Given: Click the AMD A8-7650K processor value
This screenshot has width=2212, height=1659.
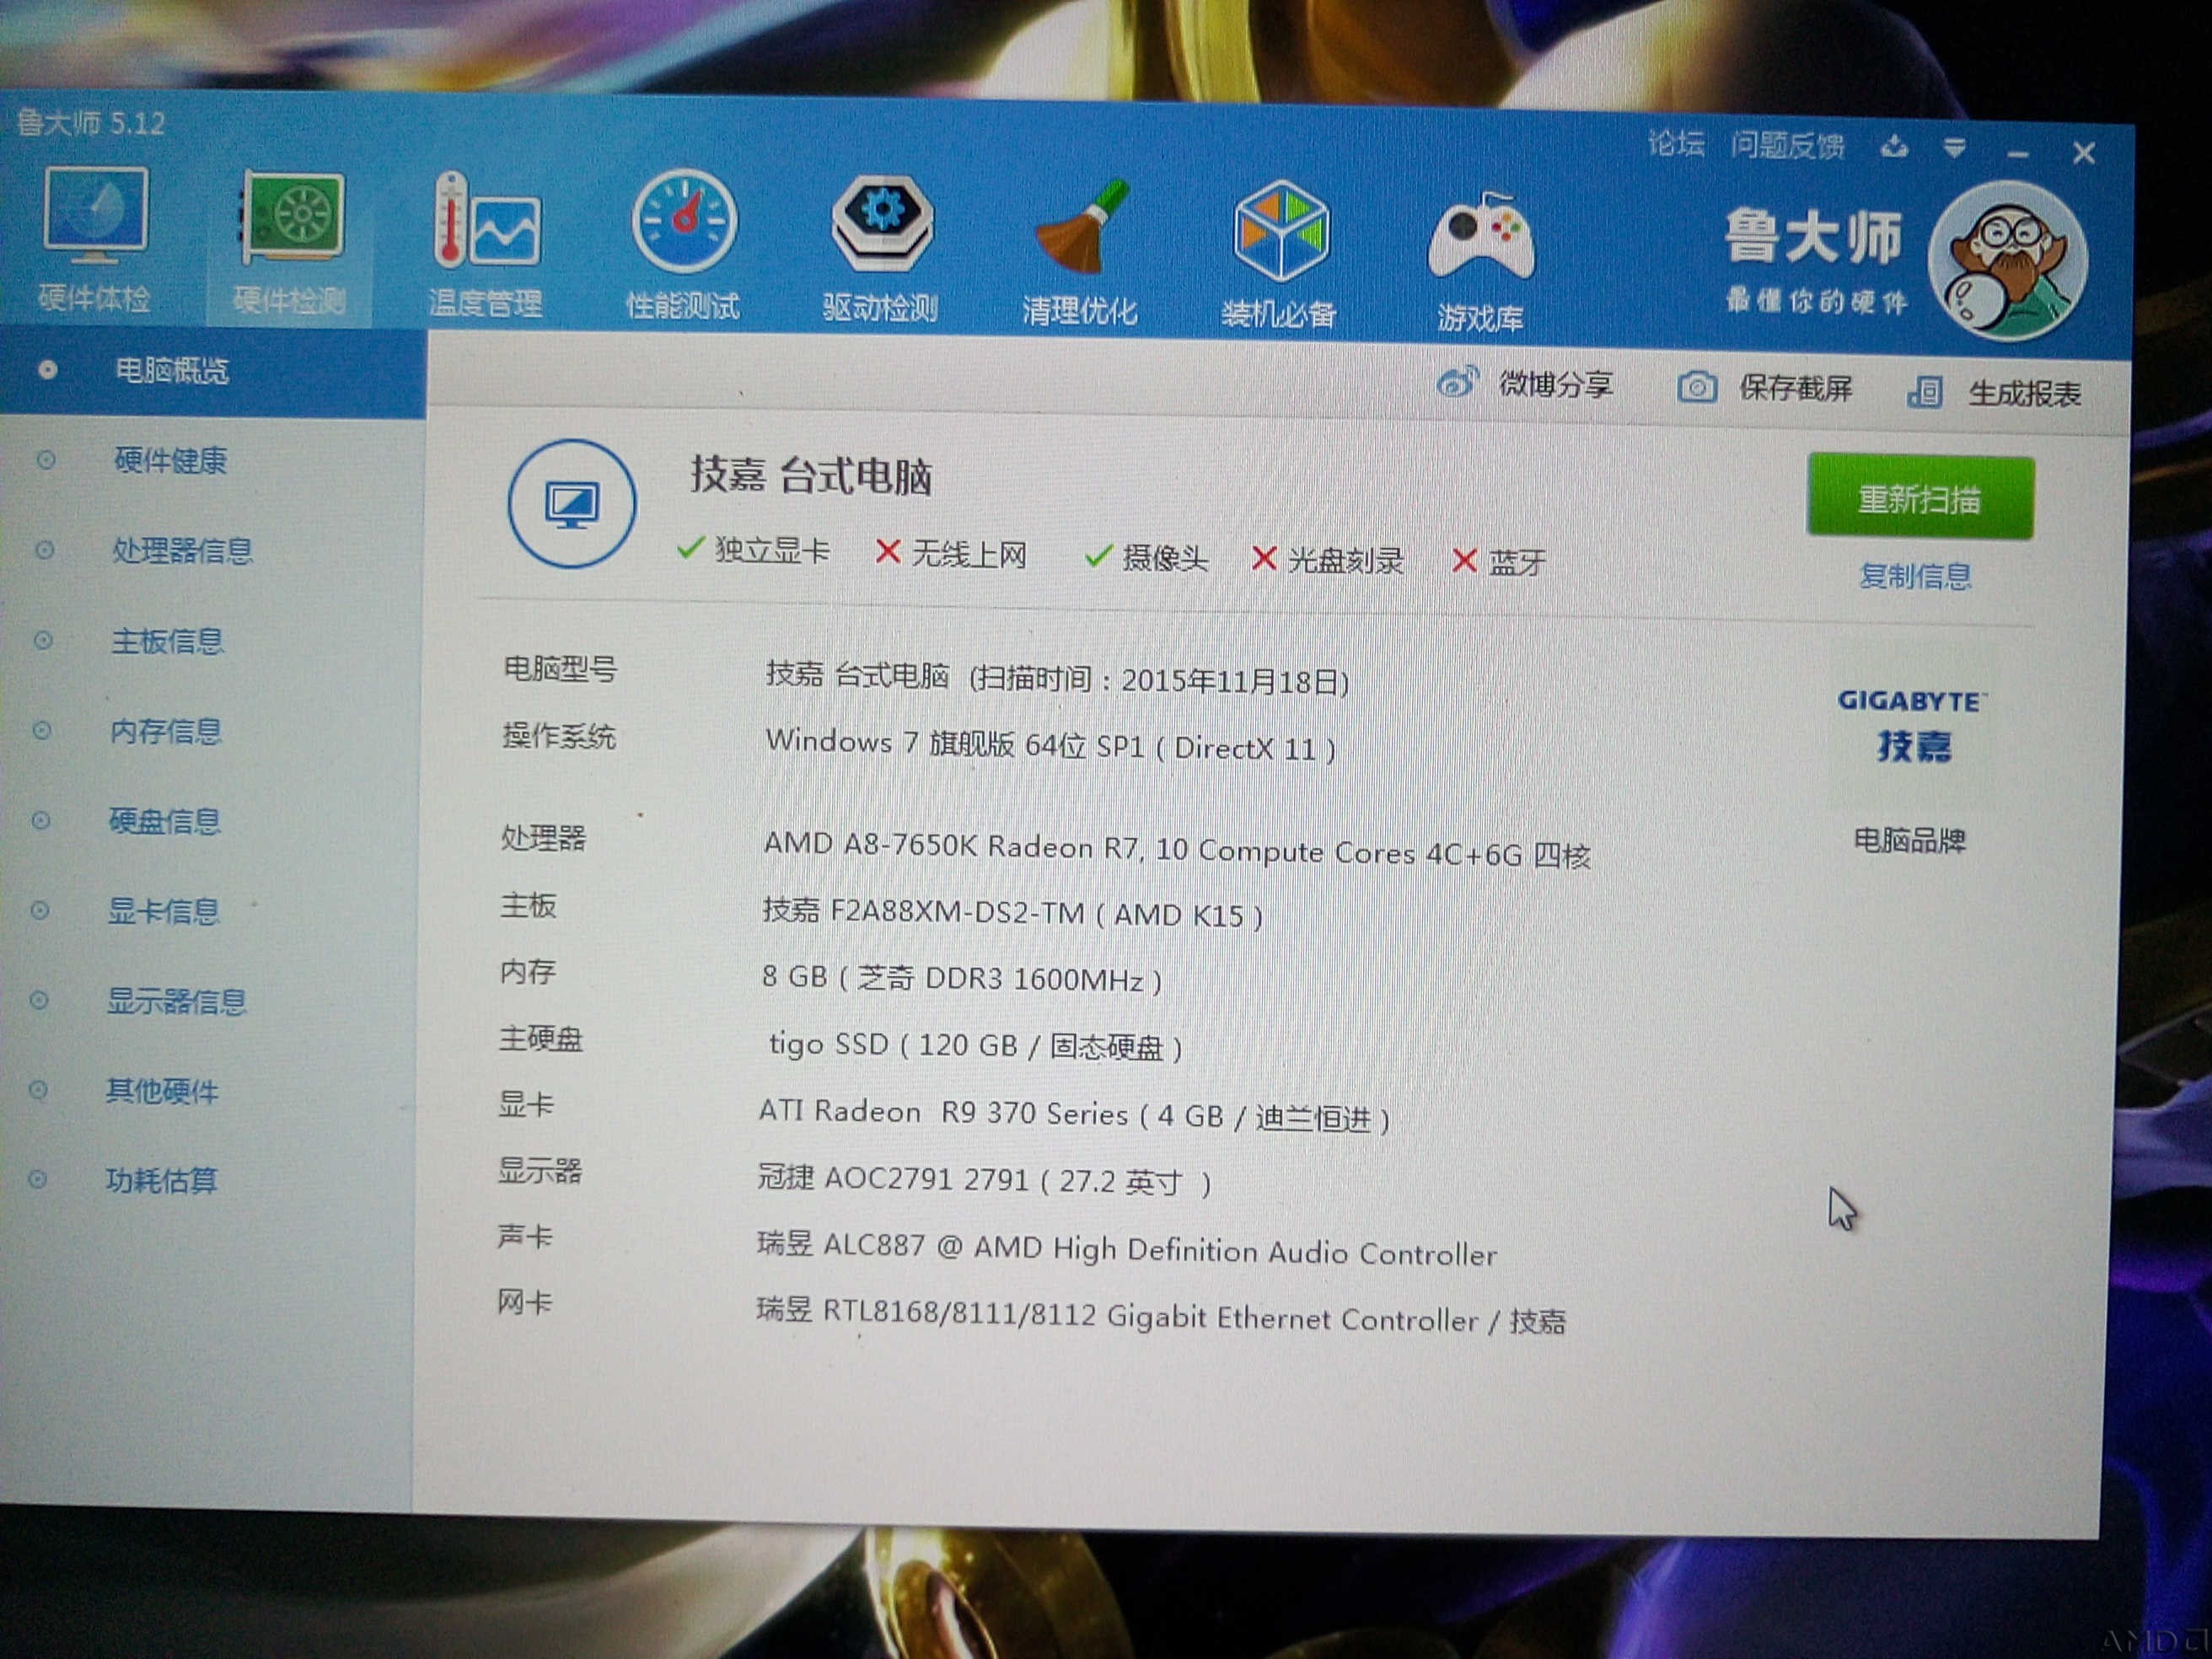Looking at the screenshot, I should [x=1176, y=851].
